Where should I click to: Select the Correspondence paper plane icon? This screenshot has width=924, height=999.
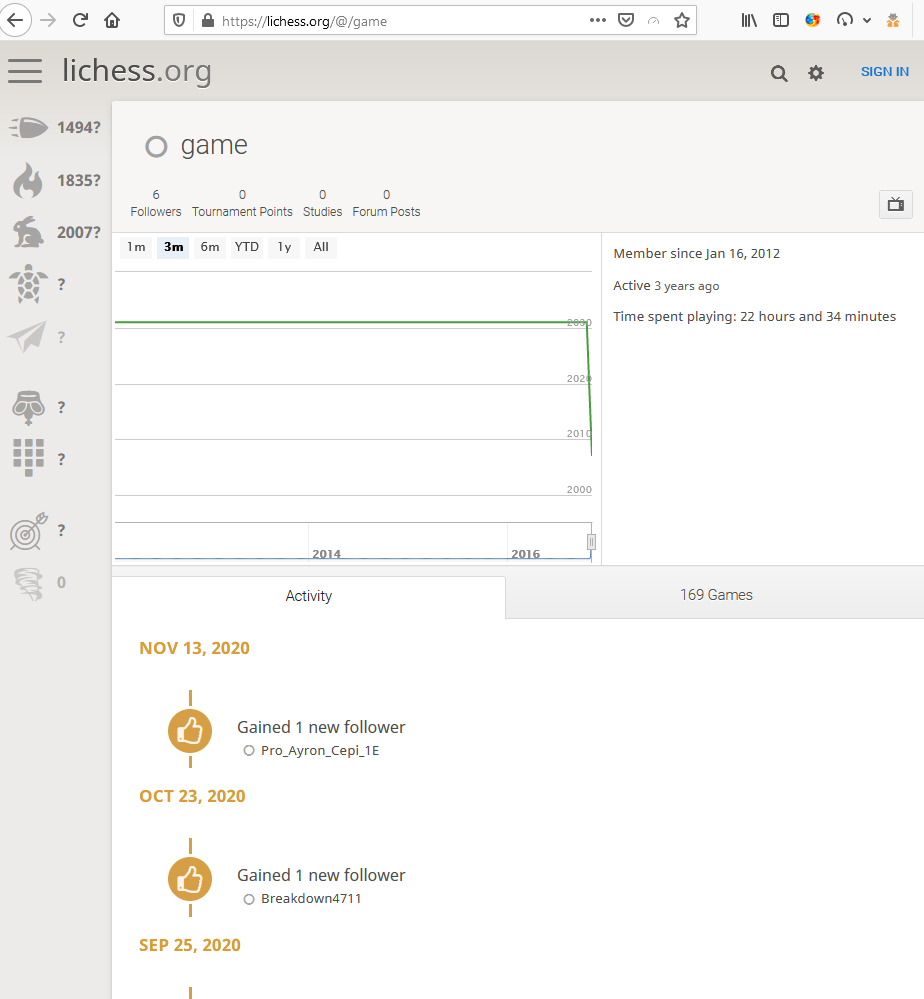[x=28, y=336]
